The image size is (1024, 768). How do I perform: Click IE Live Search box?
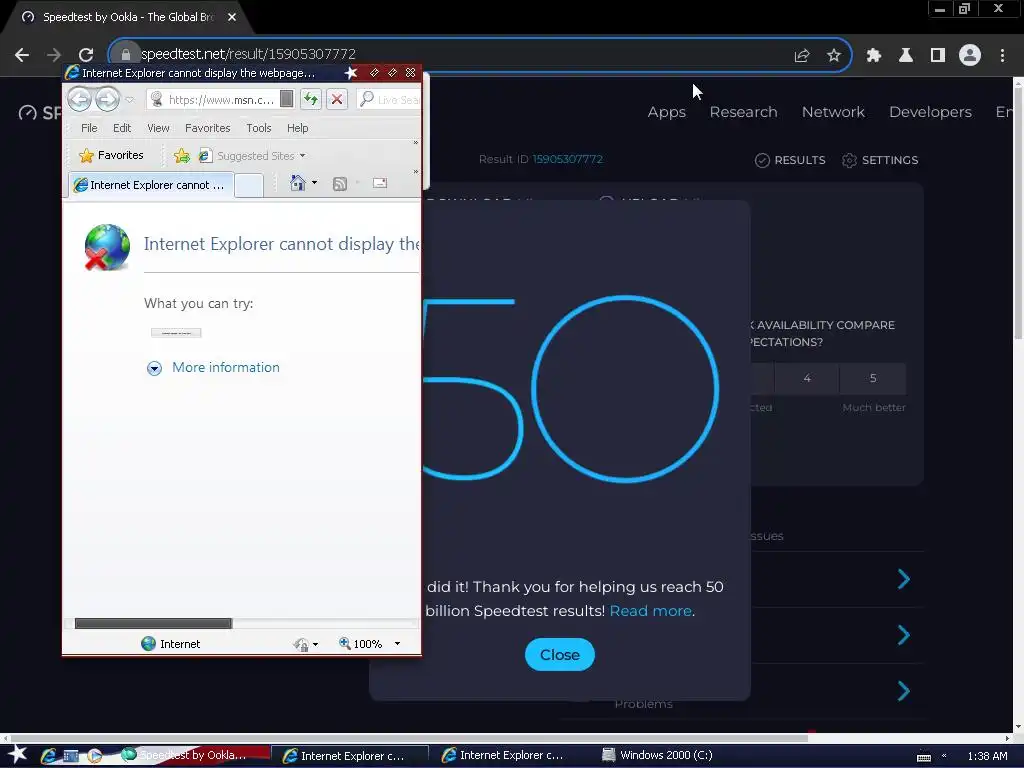click(389, 99)
